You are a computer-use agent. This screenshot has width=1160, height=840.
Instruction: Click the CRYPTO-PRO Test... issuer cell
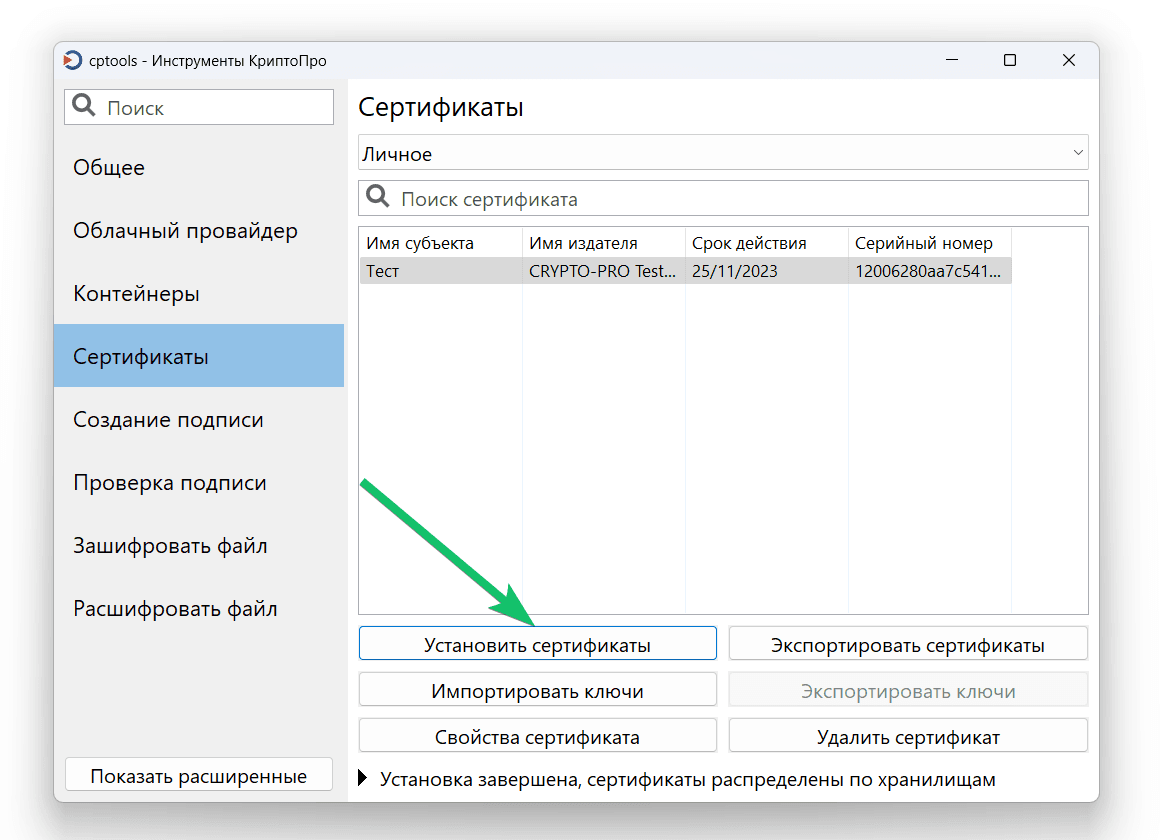[604, 271]
